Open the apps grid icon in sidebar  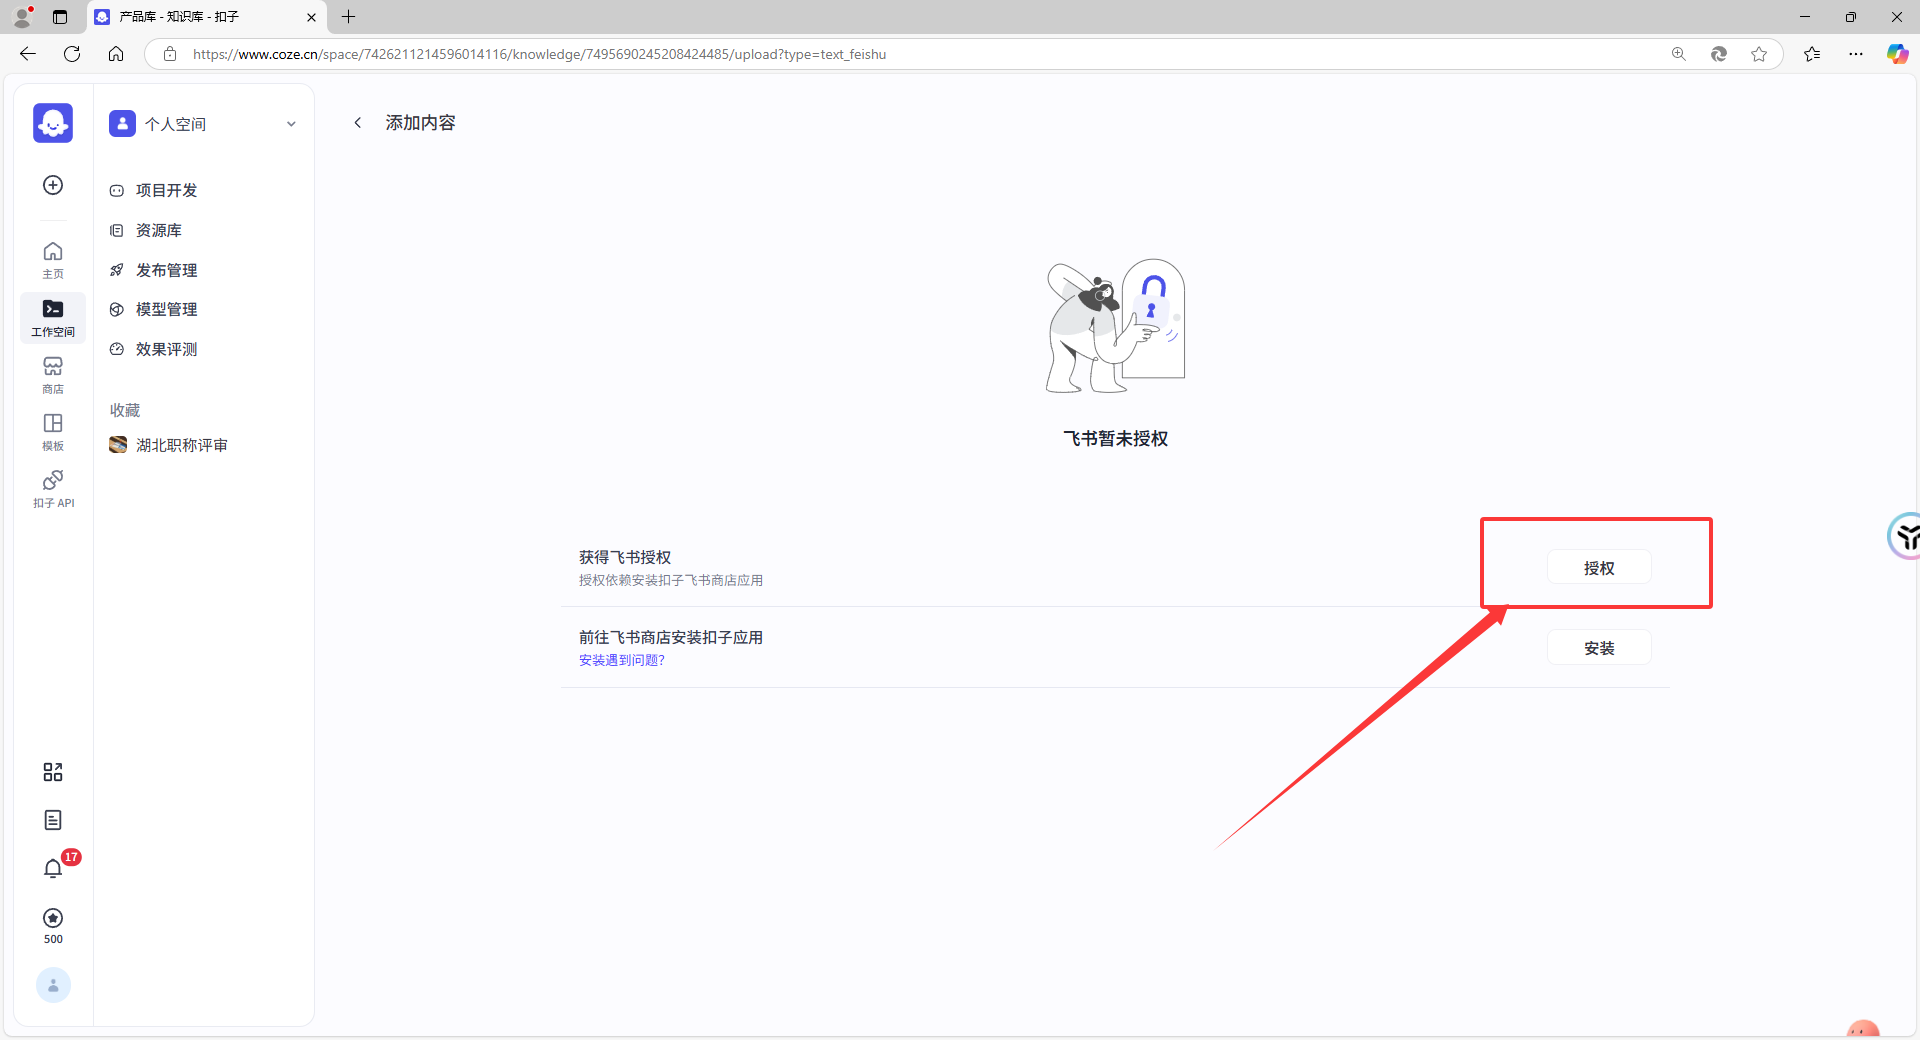(x=53, y=772)
